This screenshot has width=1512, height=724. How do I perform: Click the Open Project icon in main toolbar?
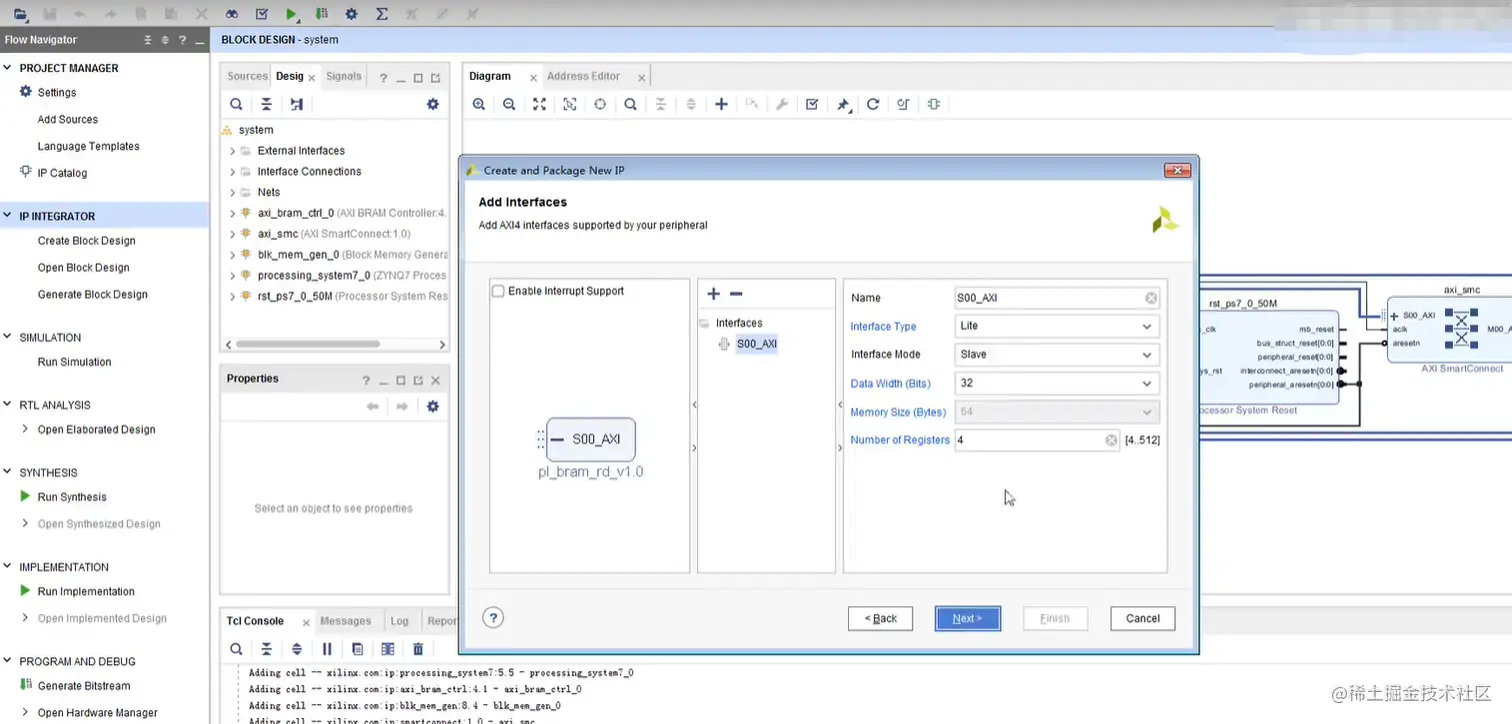coord(20,14)
